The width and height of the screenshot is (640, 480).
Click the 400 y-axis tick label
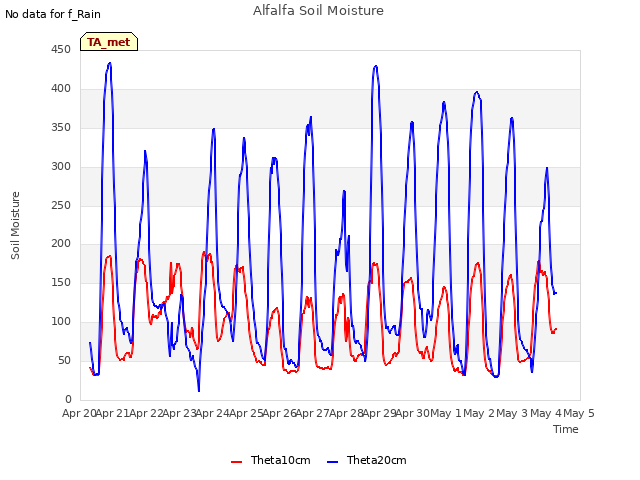61,89
